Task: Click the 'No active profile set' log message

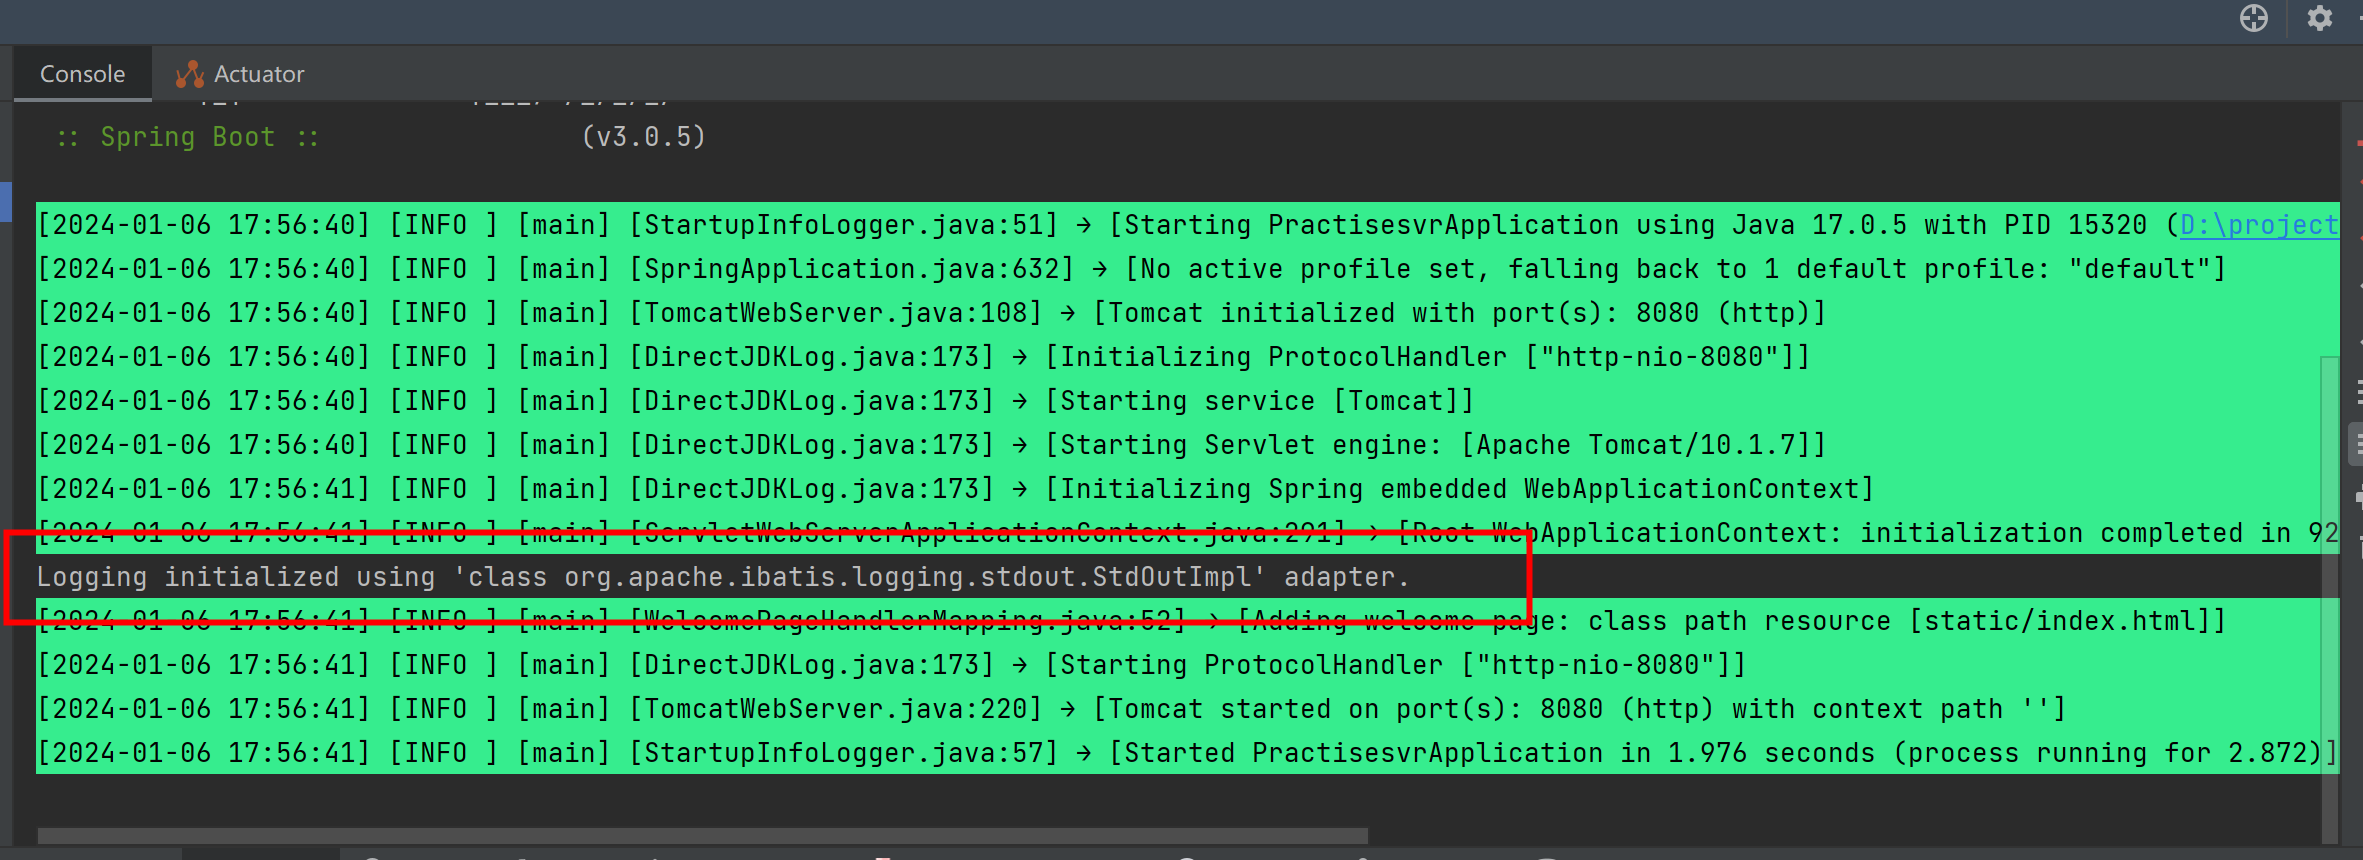Action: tap(1676, 269)
